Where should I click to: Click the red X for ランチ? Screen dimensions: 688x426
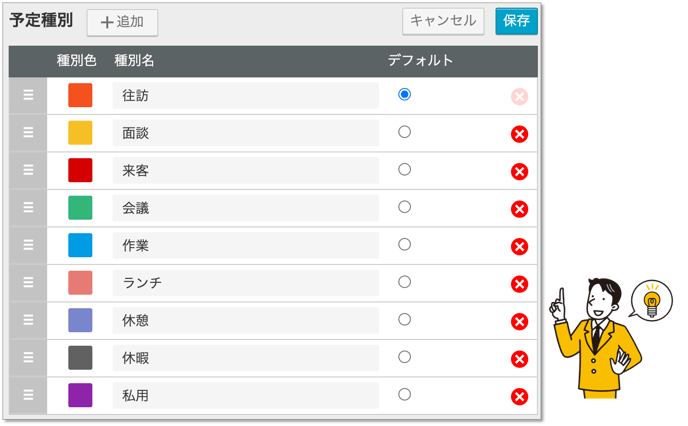[x=519, y=284]
